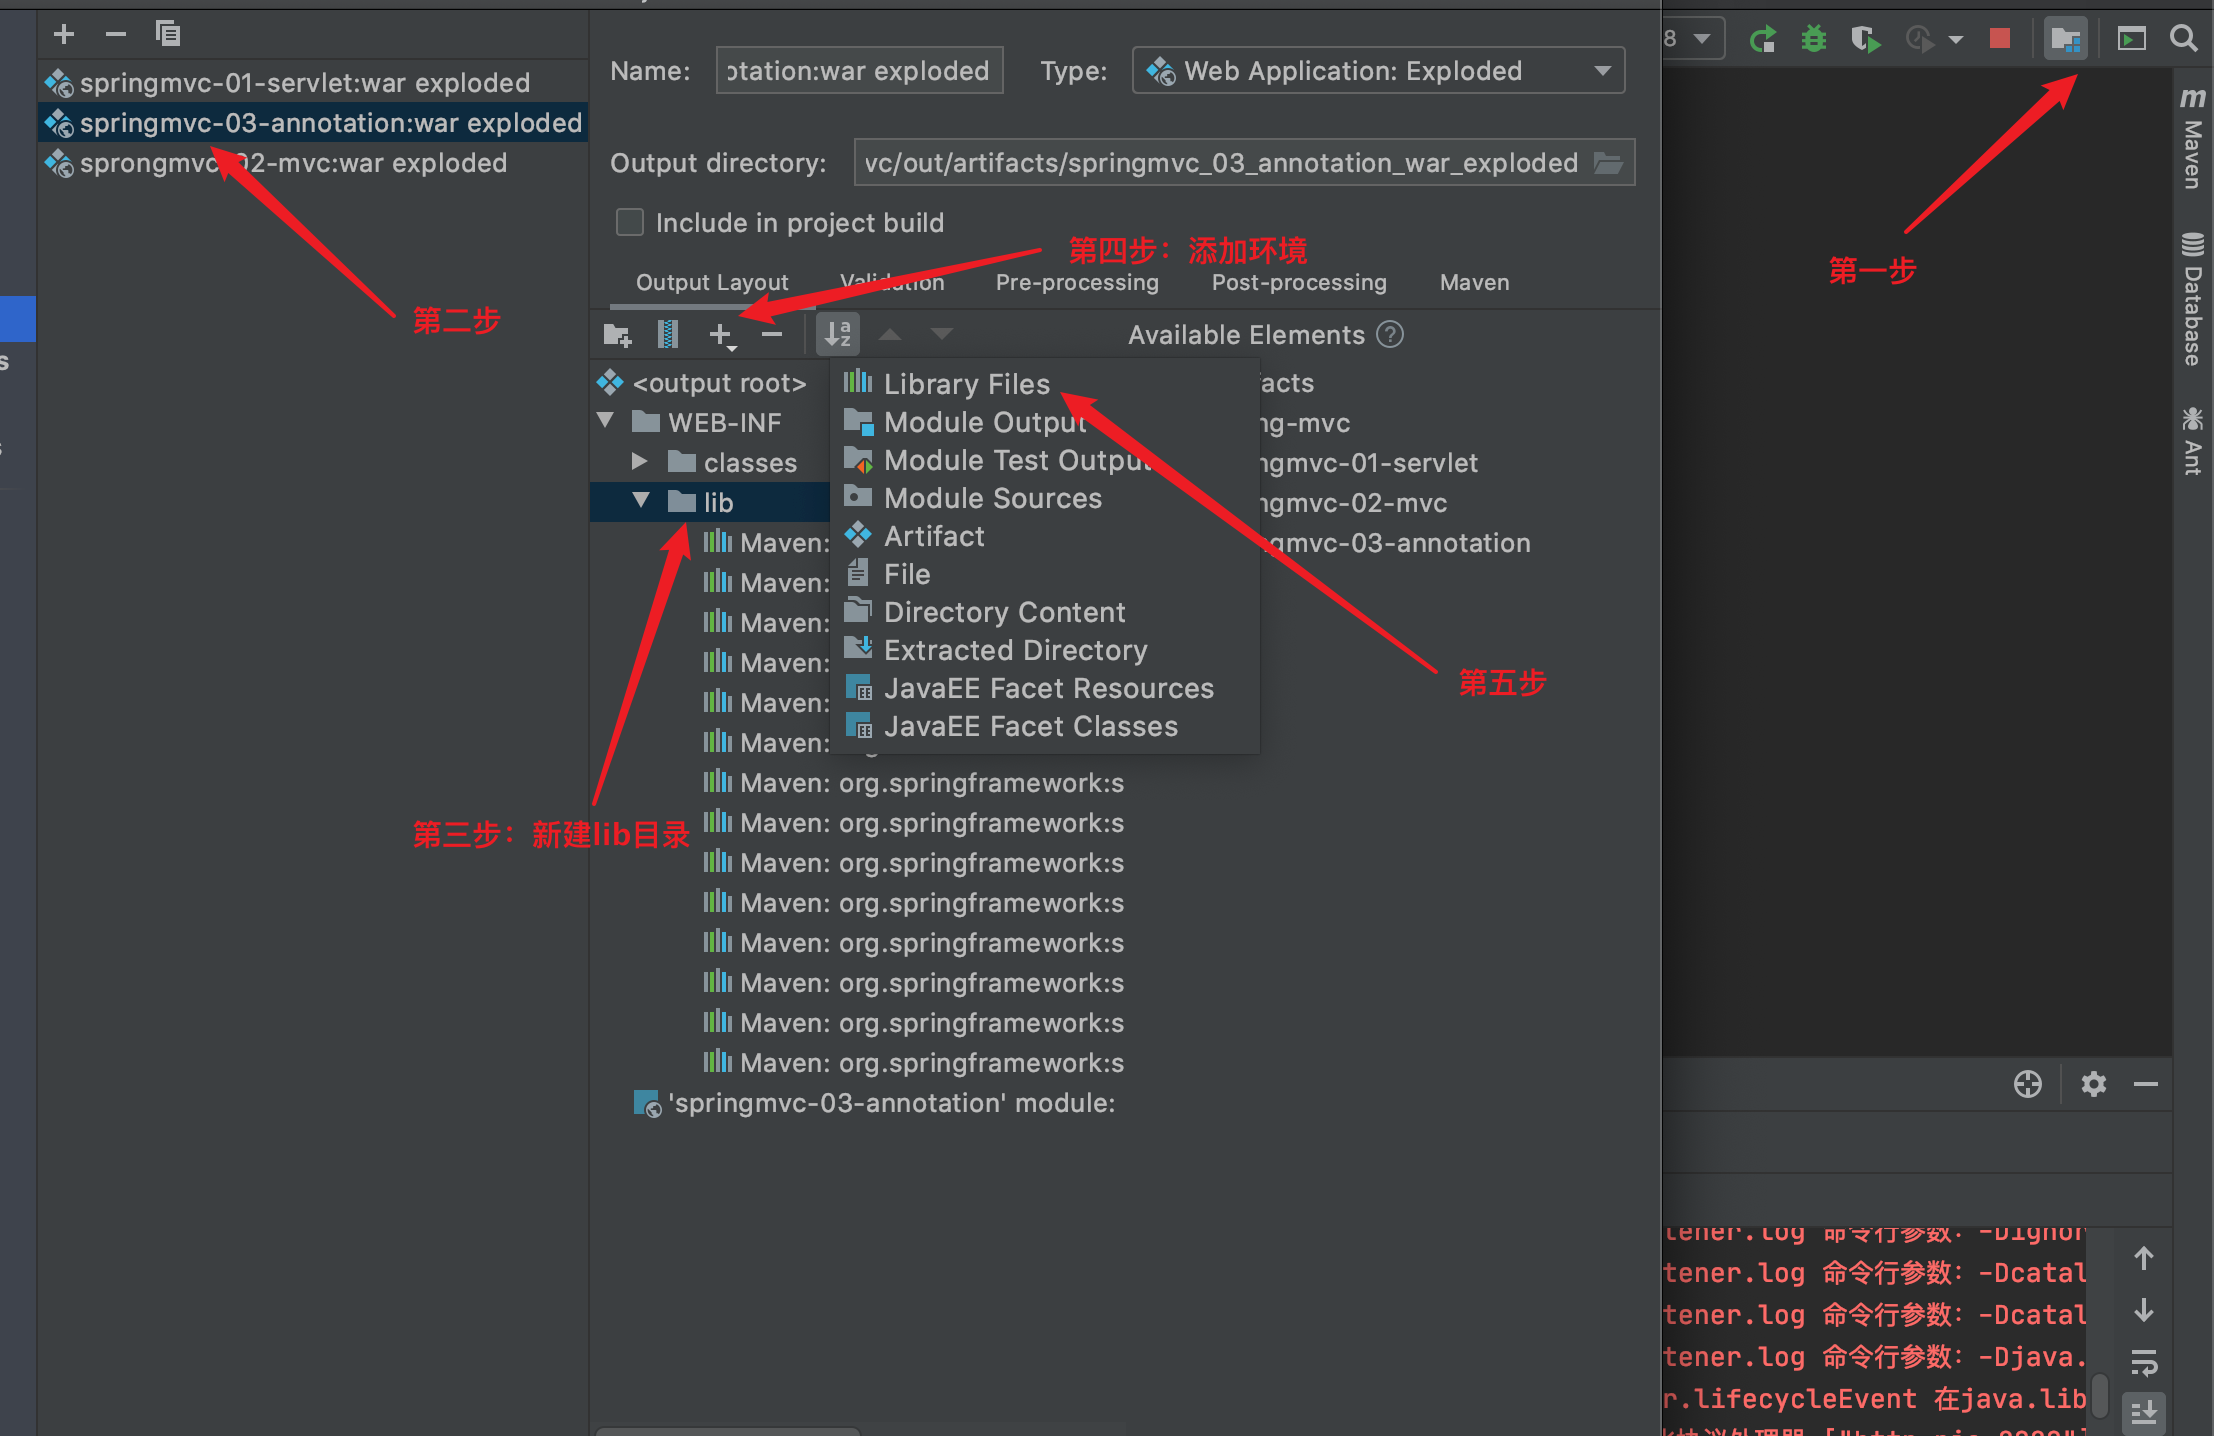Open the search everywhere magnifier
2214x1436 pixels.
(x=2183, y=39)
